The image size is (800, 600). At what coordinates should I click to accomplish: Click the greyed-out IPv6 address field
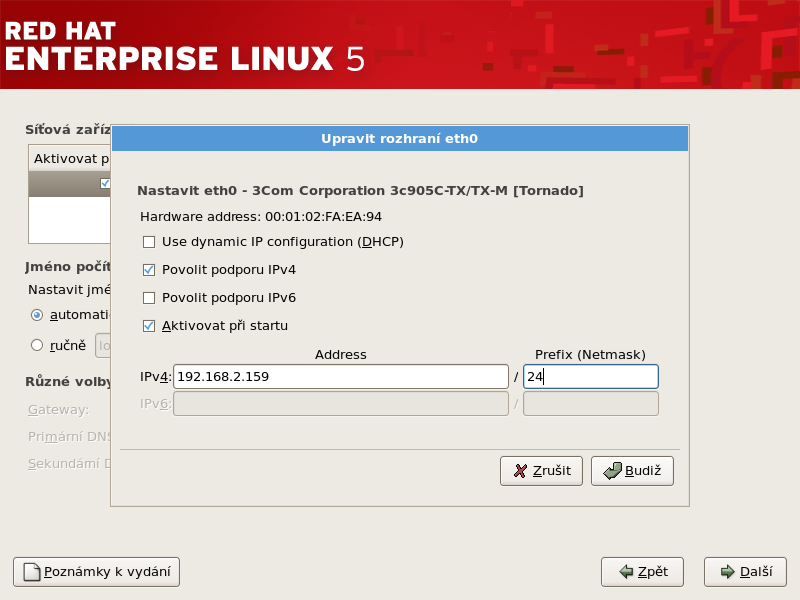point(340,404)
